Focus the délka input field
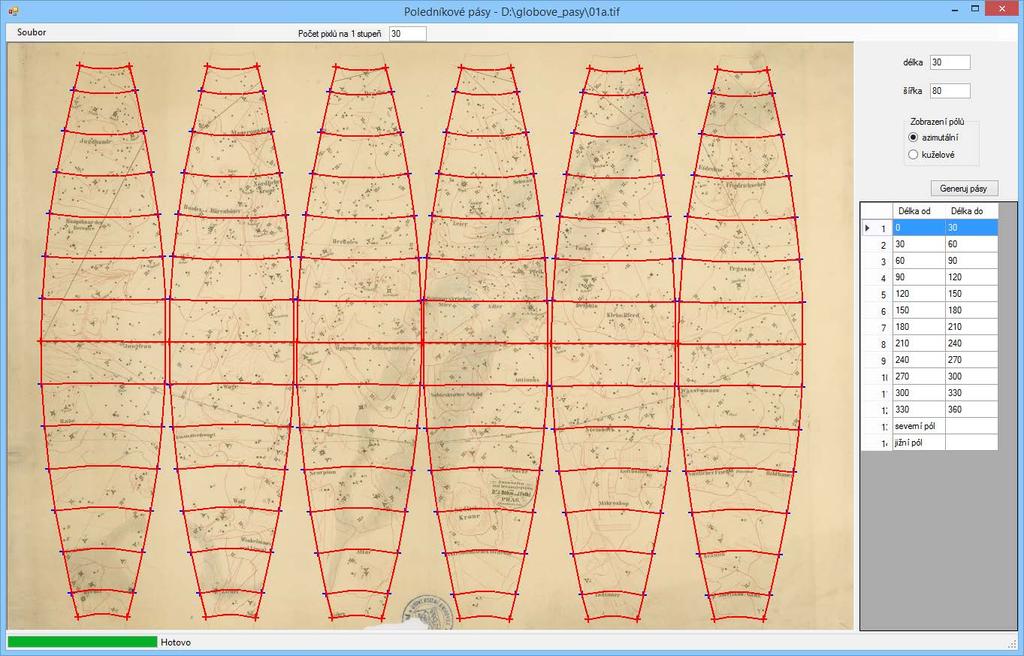This screenshot has width=1024, height=656. click(x=950, y=62)
